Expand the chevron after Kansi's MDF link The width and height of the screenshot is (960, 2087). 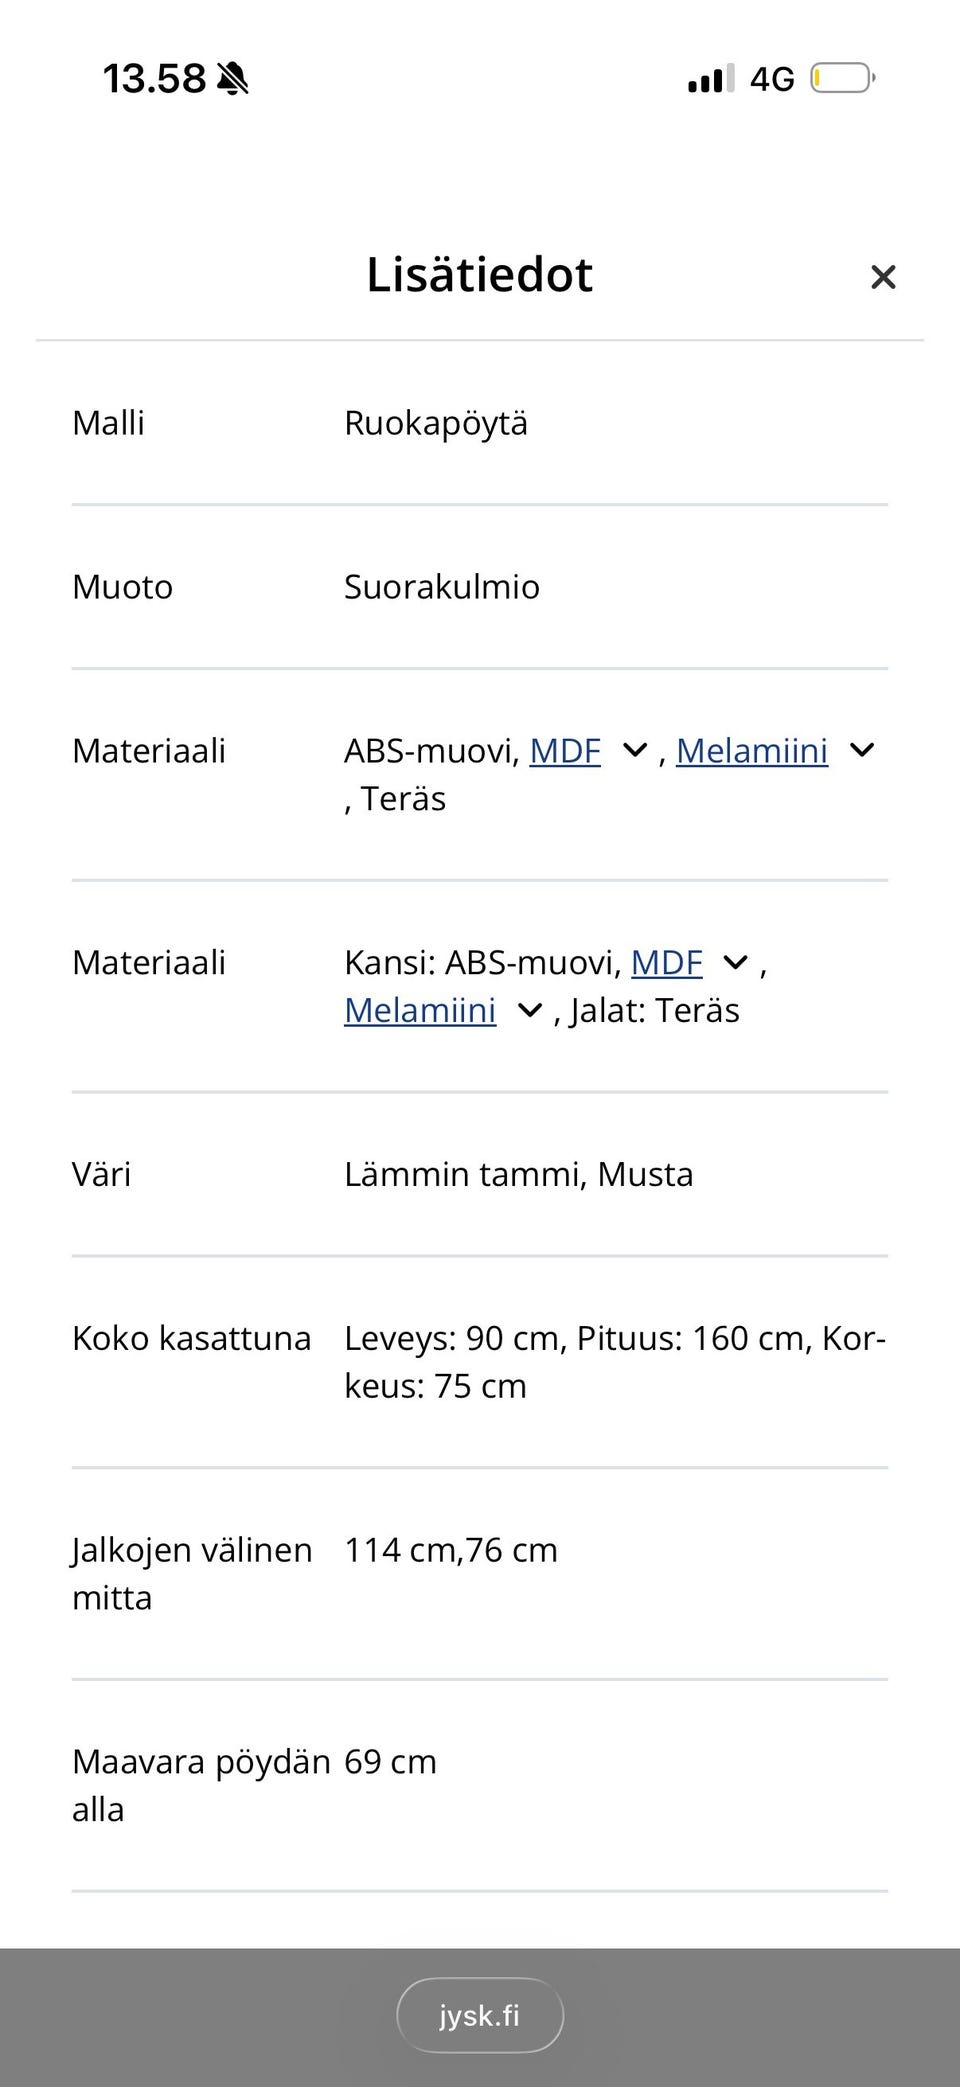tap(736, 962)
